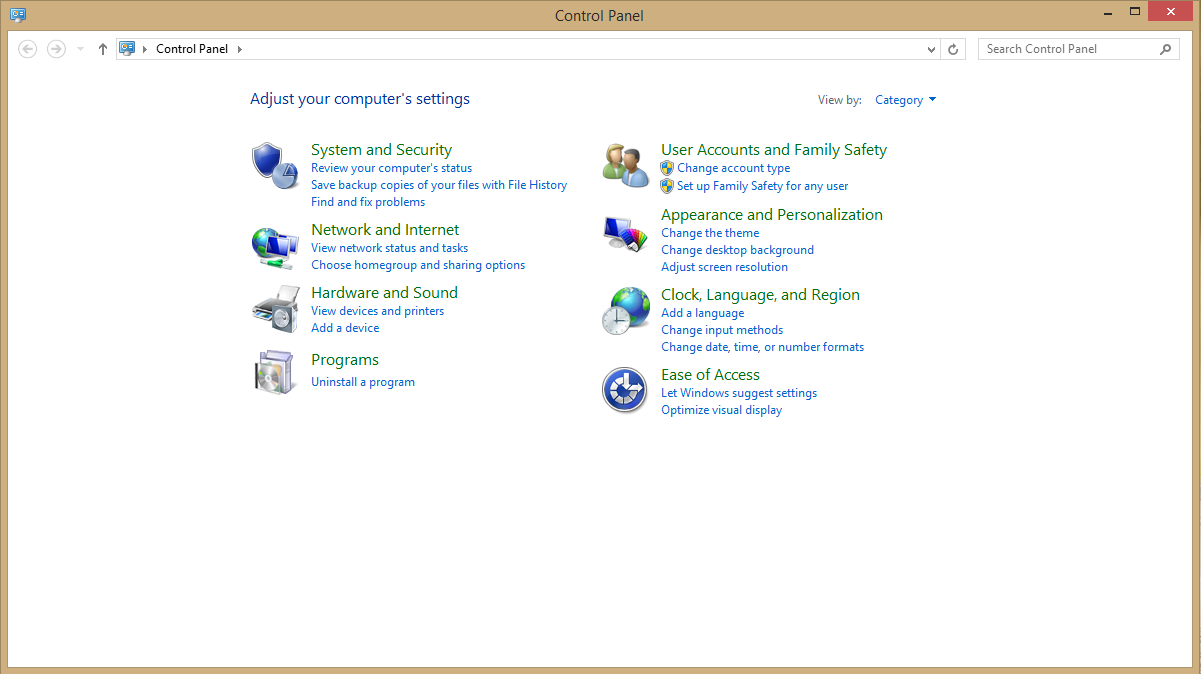Click Find and fix problems
The image size is (1201, 674).
tap(368, 202)
